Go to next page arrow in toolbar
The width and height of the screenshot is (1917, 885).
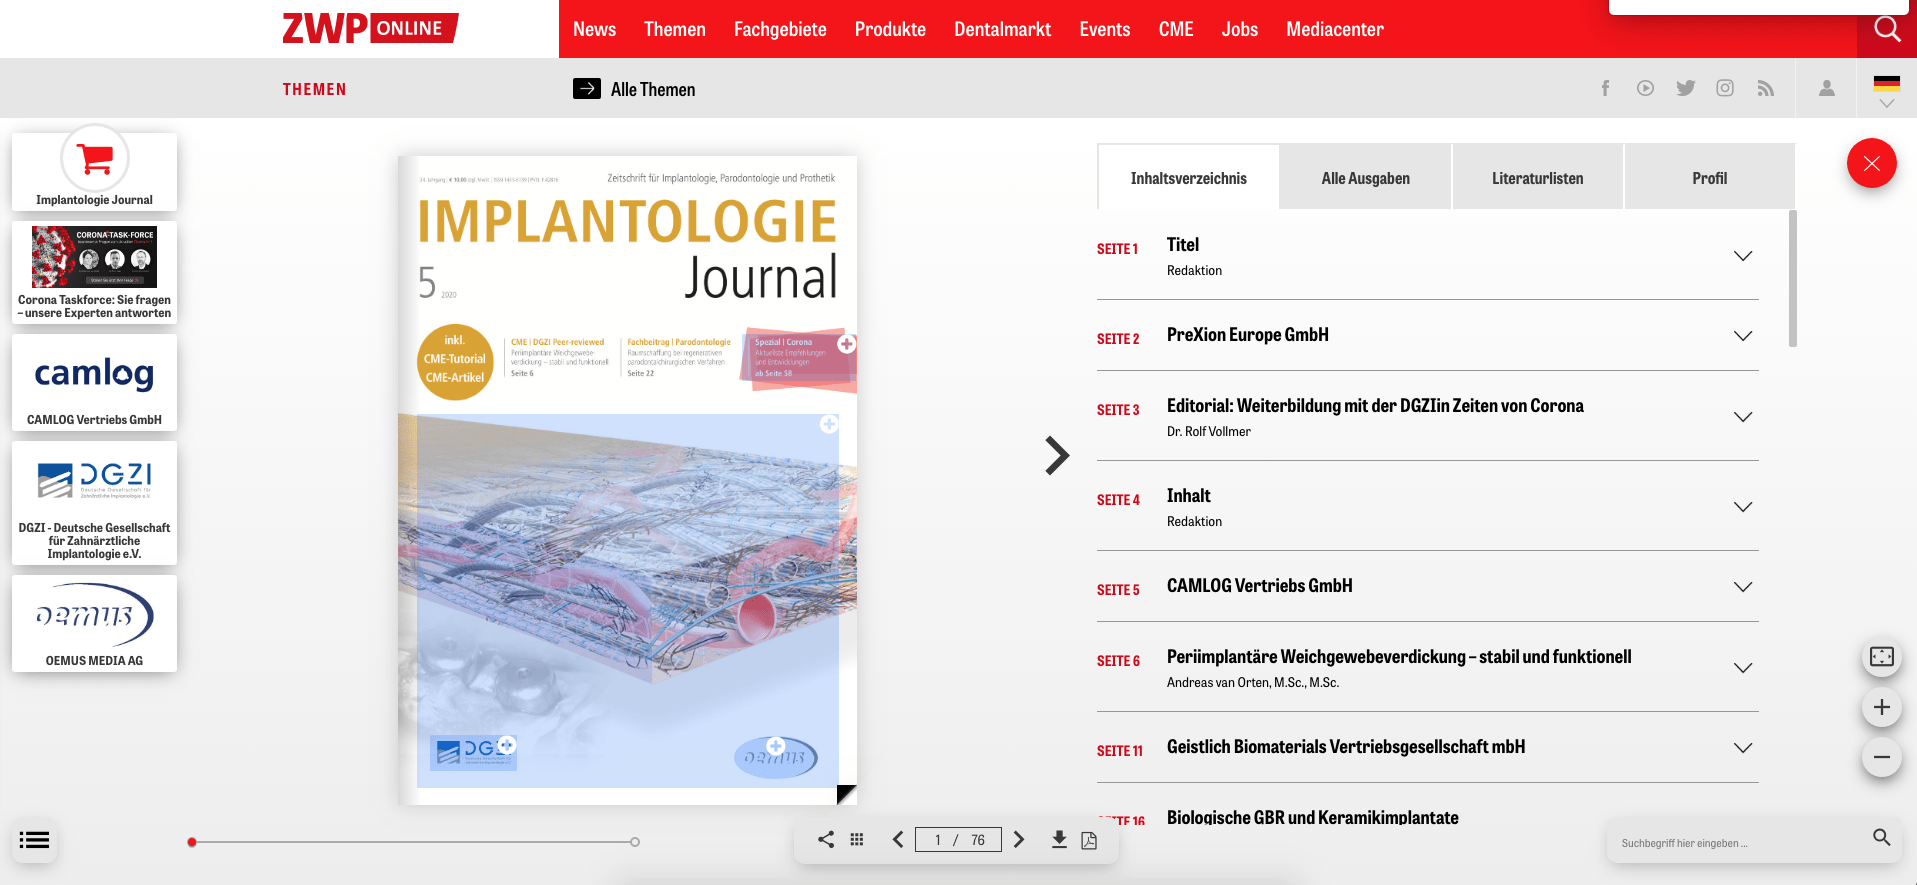1019,839
